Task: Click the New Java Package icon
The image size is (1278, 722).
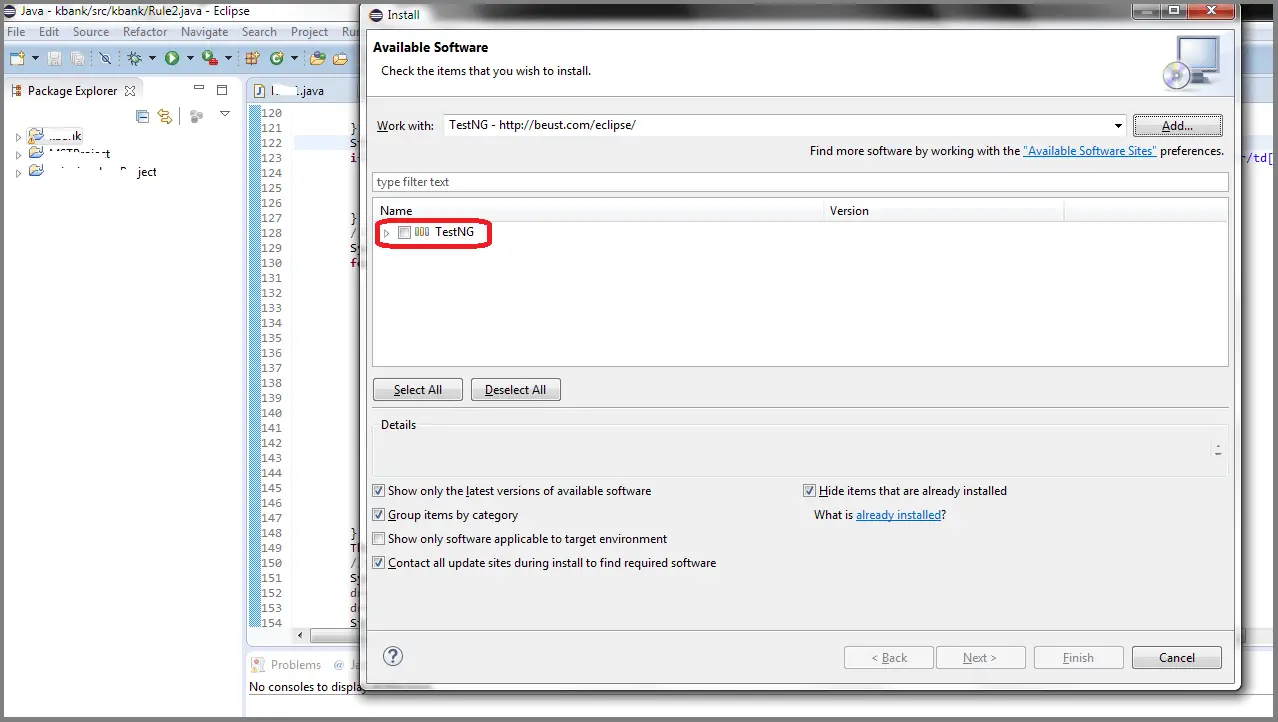Action: (253, 59)
